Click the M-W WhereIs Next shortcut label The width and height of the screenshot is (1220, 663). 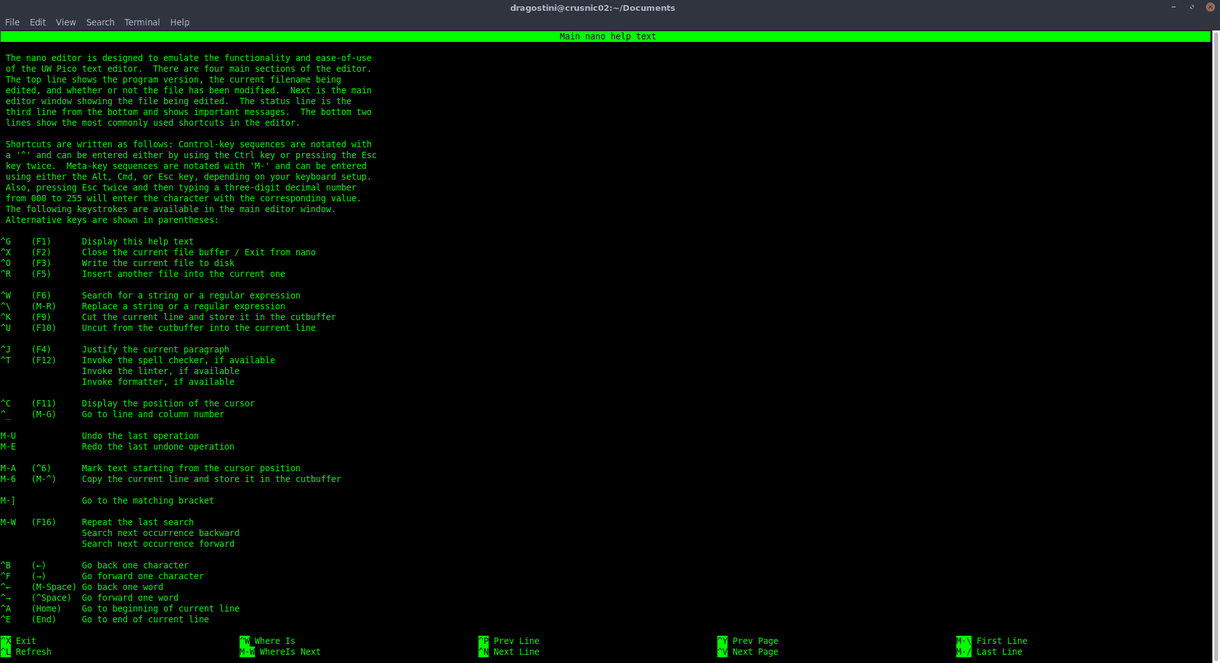(280, 652)
